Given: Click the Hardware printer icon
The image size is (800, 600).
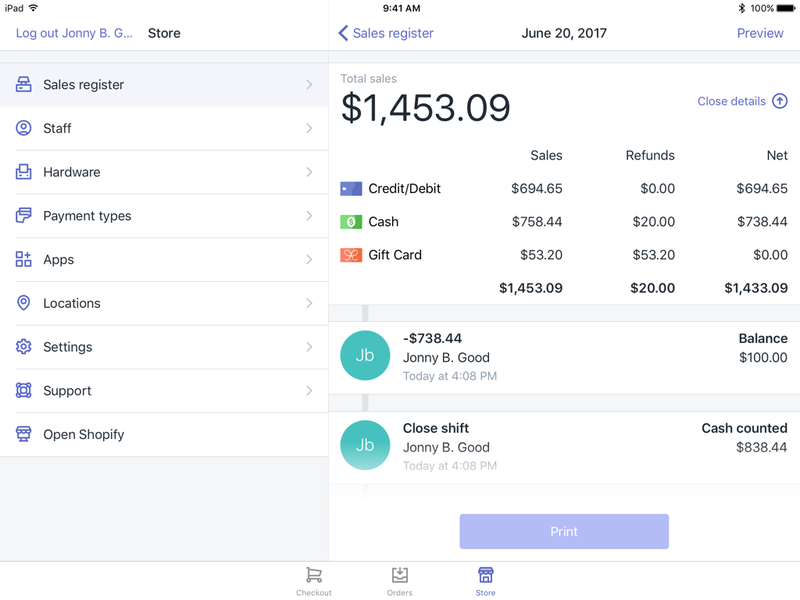Looking at the screenshot, I should tap(22, 172).
